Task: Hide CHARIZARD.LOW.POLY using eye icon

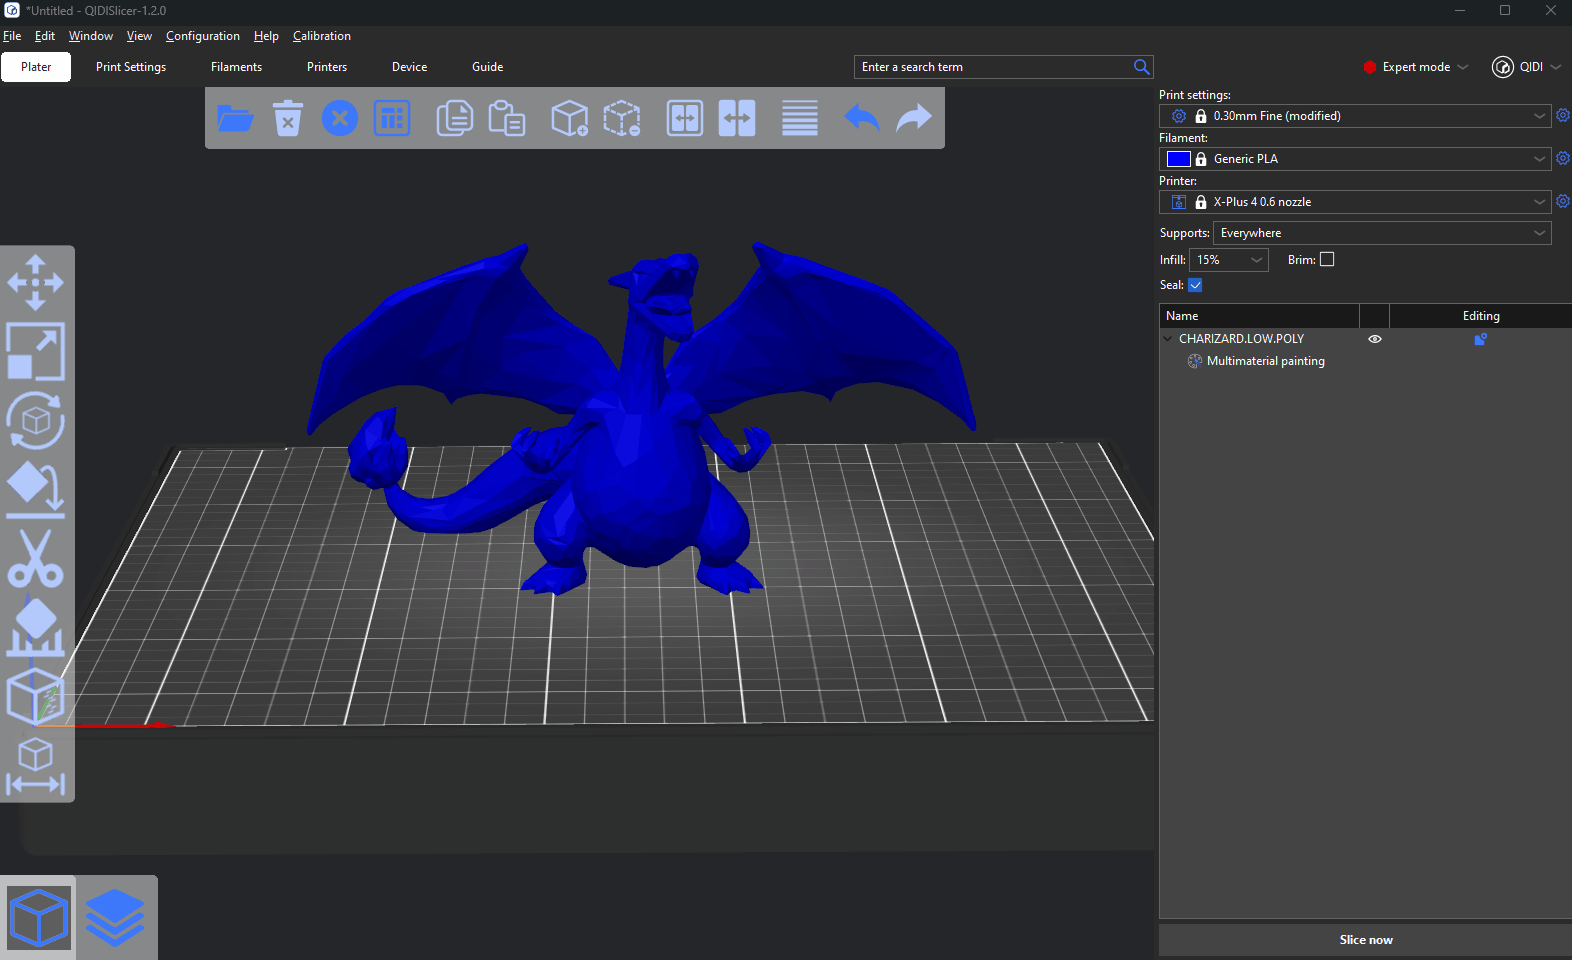Action: 1375,339
